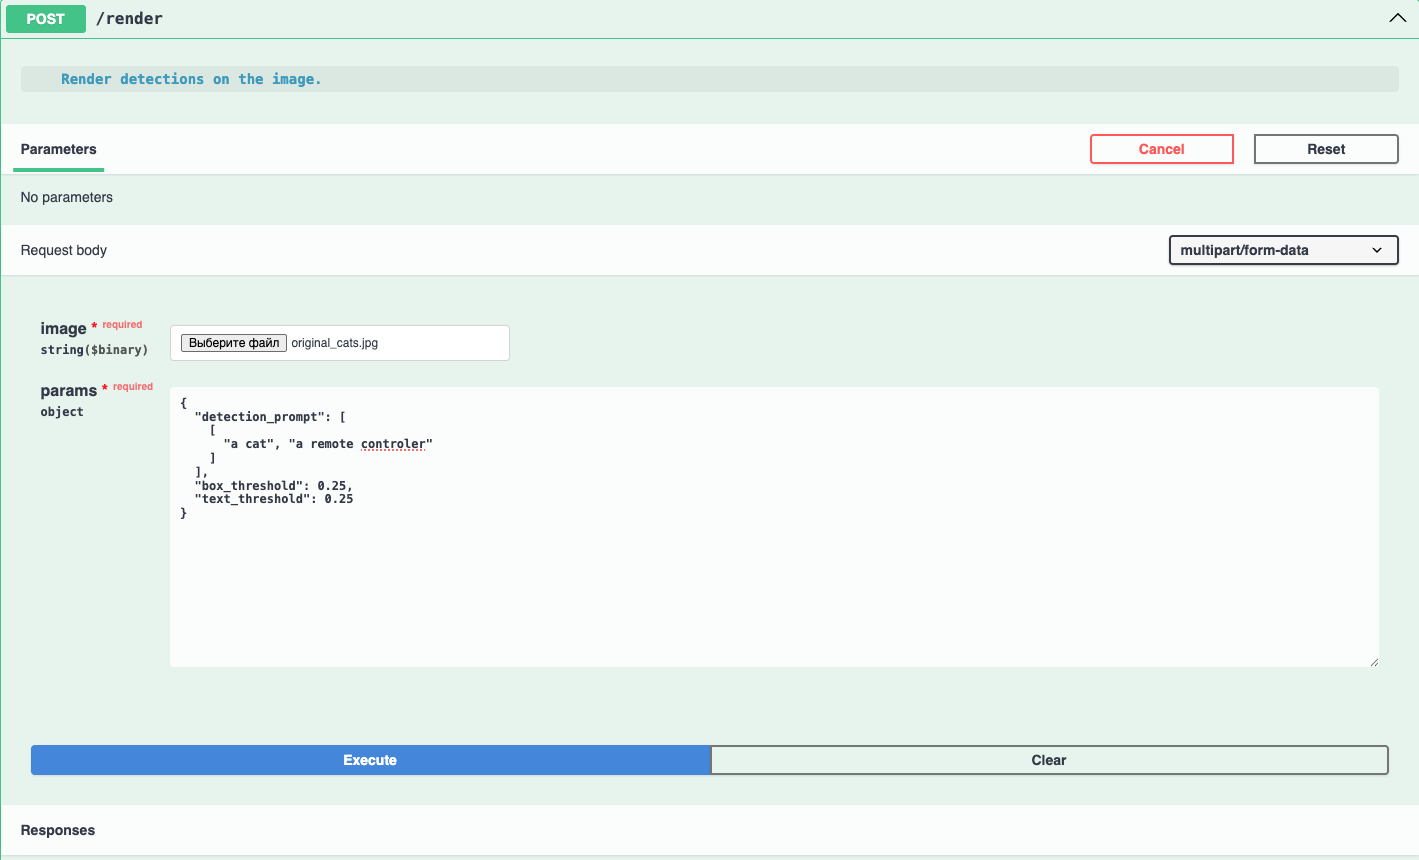Switch to the Parameters tab

pyautogui.click(x=58, y=149)
